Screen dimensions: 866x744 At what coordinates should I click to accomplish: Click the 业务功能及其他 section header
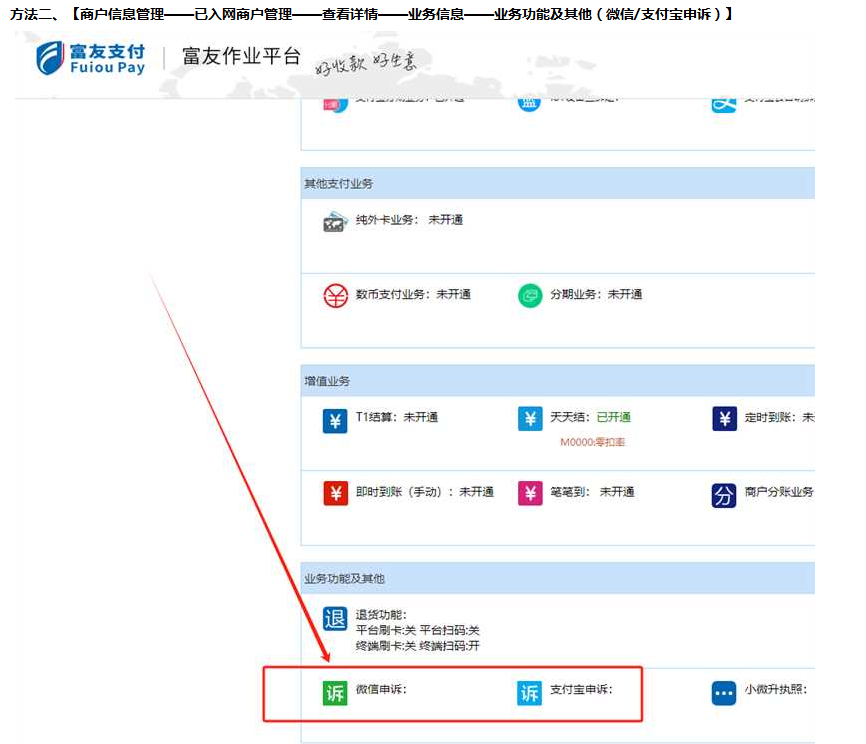[344, 578]
